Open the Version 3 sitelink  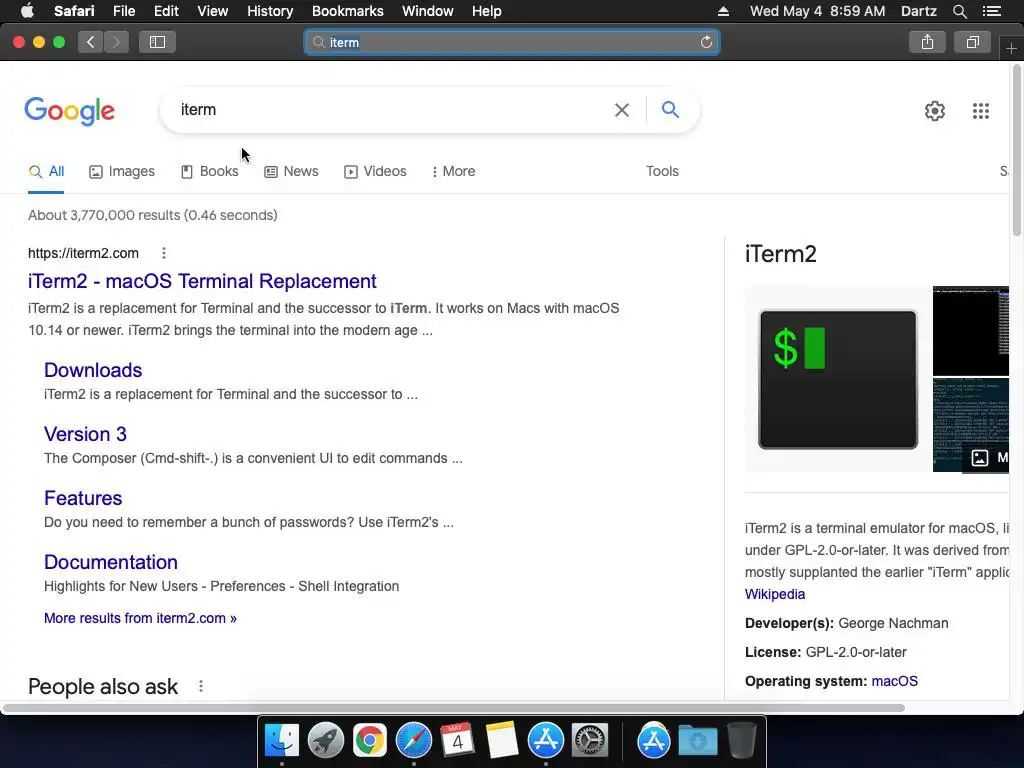point(85,434)
